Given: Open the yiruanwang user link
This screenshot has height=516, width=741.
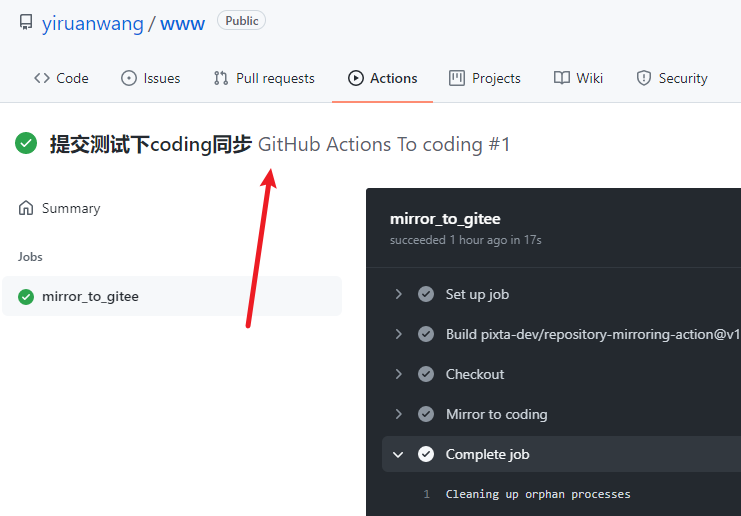Looking at the screenshot, I should click(93, 23).
